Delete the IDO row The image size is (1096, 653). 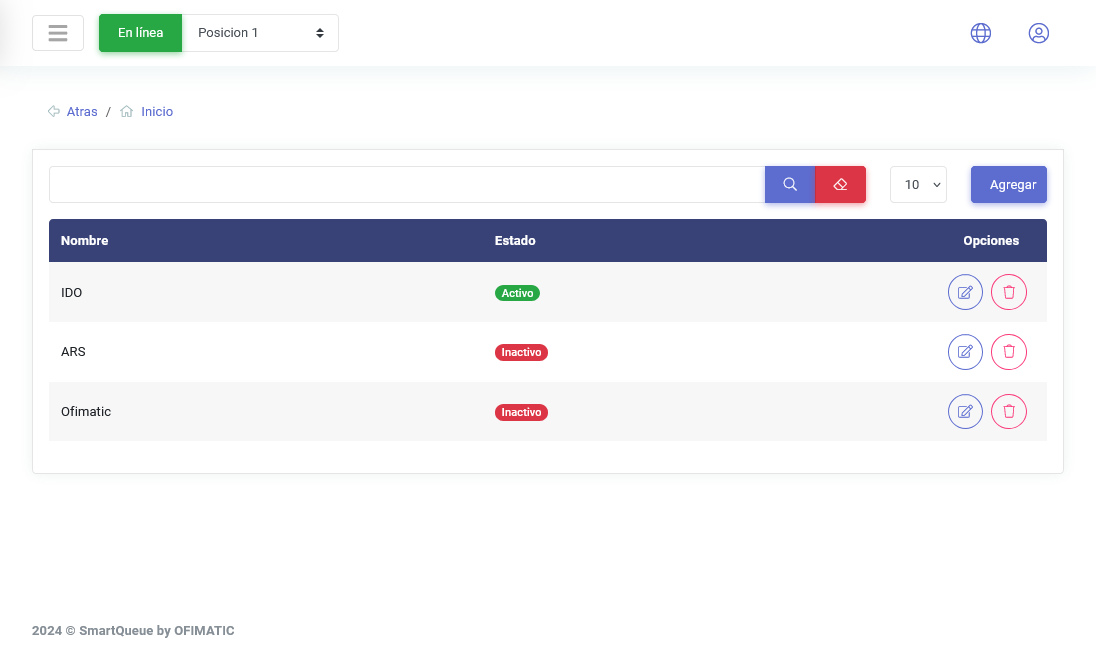click(x=1008, y=293)
